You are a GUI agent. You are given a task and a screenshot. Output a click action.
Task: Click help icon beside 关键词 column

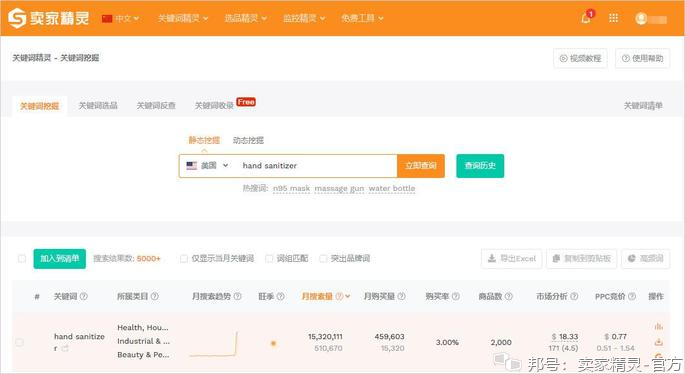click(83, 296)
